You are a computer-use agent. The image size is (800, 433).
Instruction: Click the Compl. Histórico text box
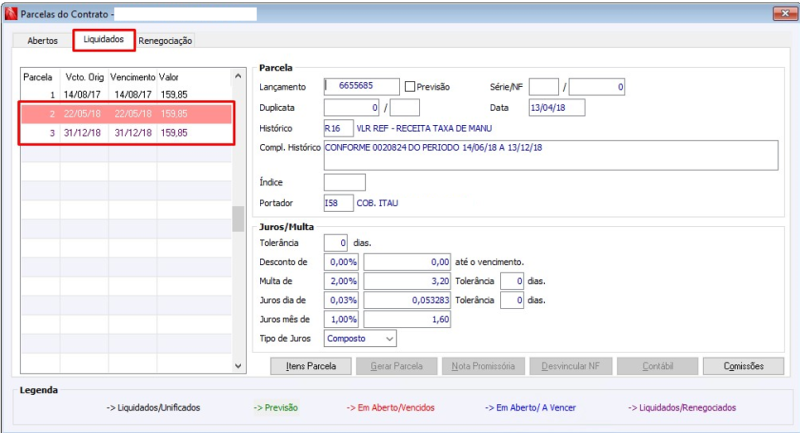point(551,155)
